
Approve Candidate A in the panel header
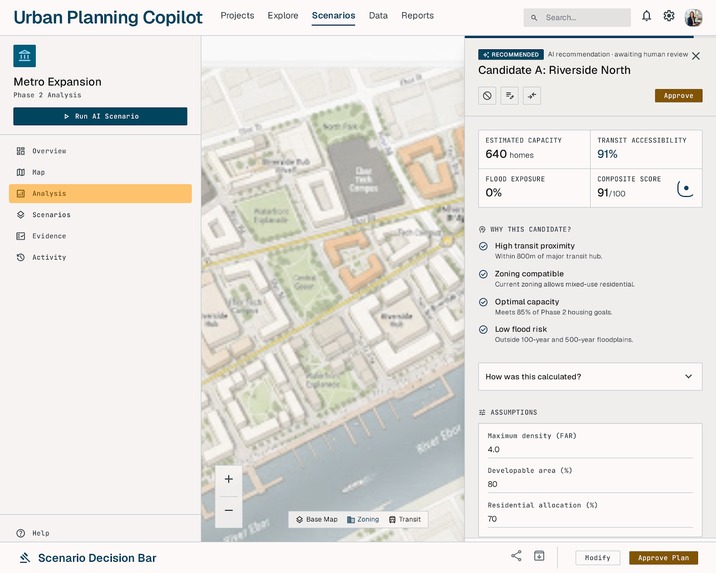679,95
